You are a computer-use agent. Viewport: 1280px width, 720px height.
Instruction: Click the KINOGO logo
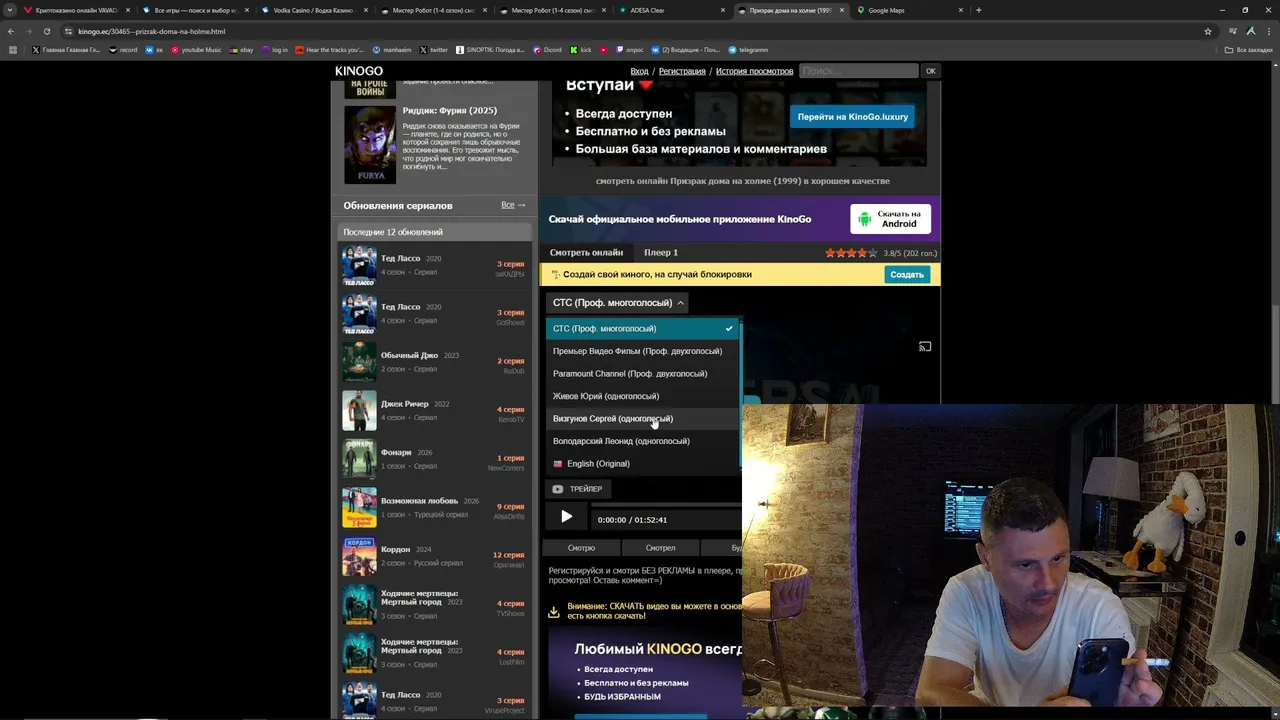point(359,71)
